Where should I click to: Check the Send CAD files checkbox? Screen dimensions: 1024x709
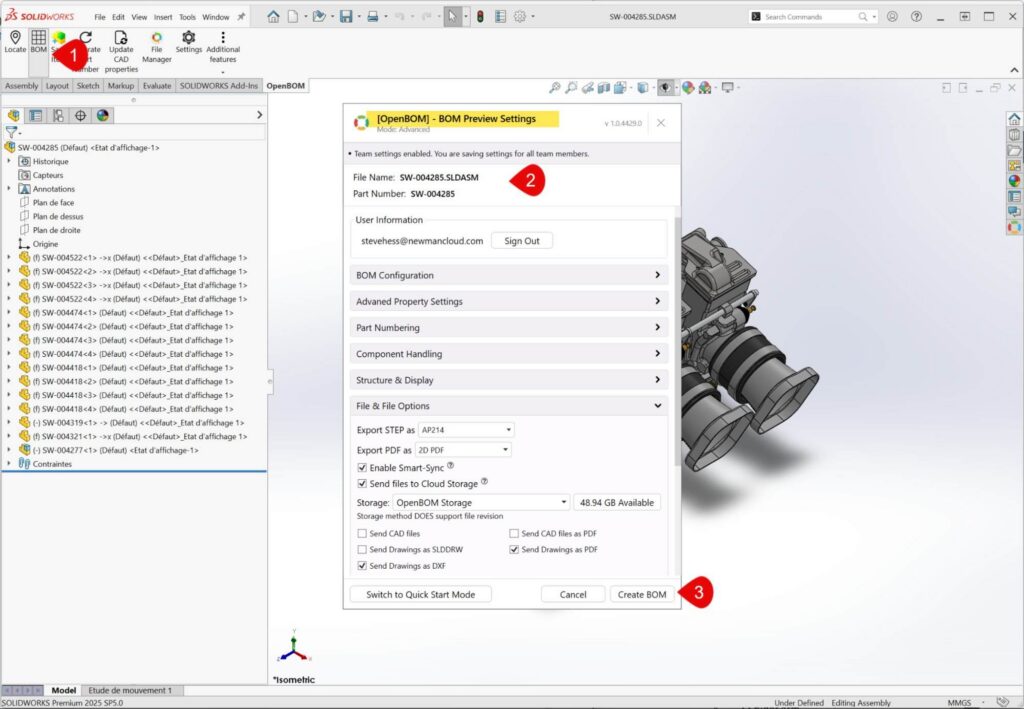point(362,534)
